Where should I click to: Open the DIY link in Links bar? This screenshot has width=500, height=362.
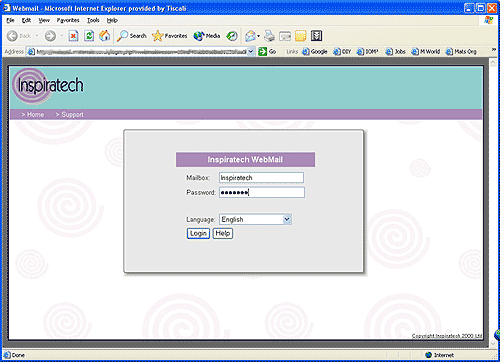(342, 52)
